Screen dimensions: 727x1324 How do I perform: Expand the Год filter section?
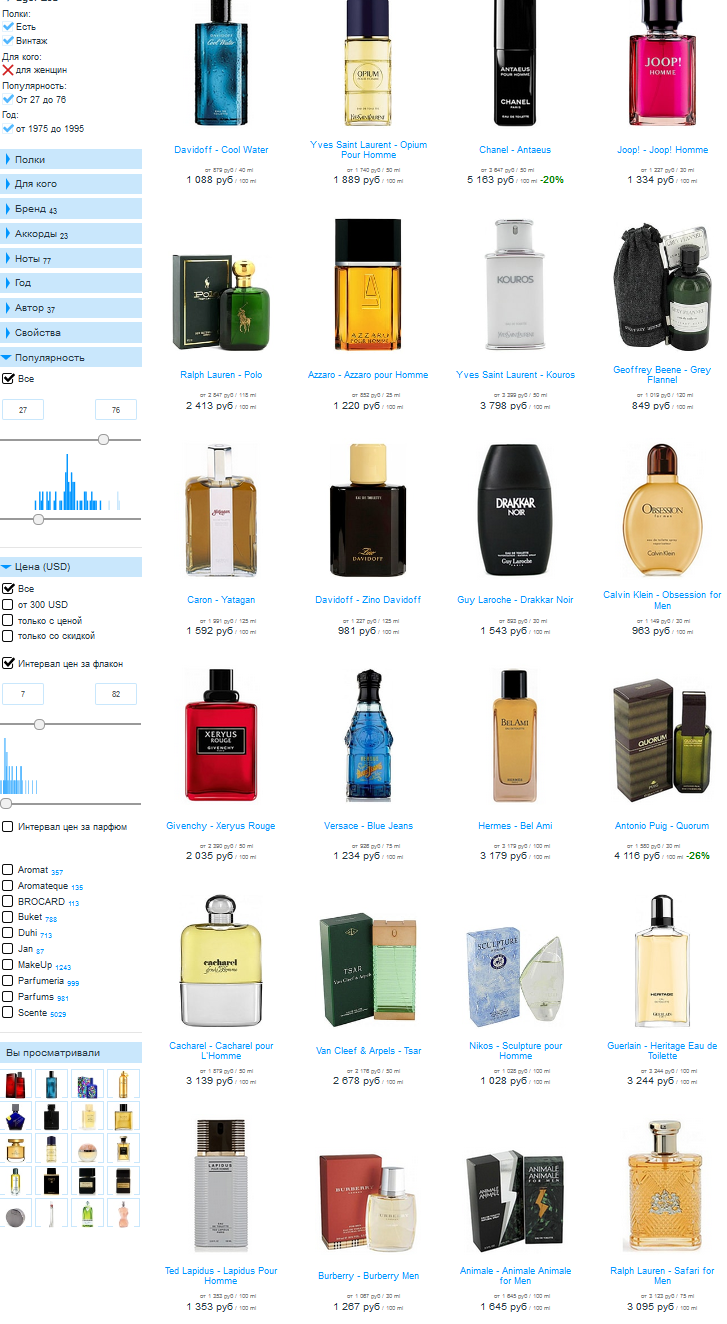coord(71,283)
